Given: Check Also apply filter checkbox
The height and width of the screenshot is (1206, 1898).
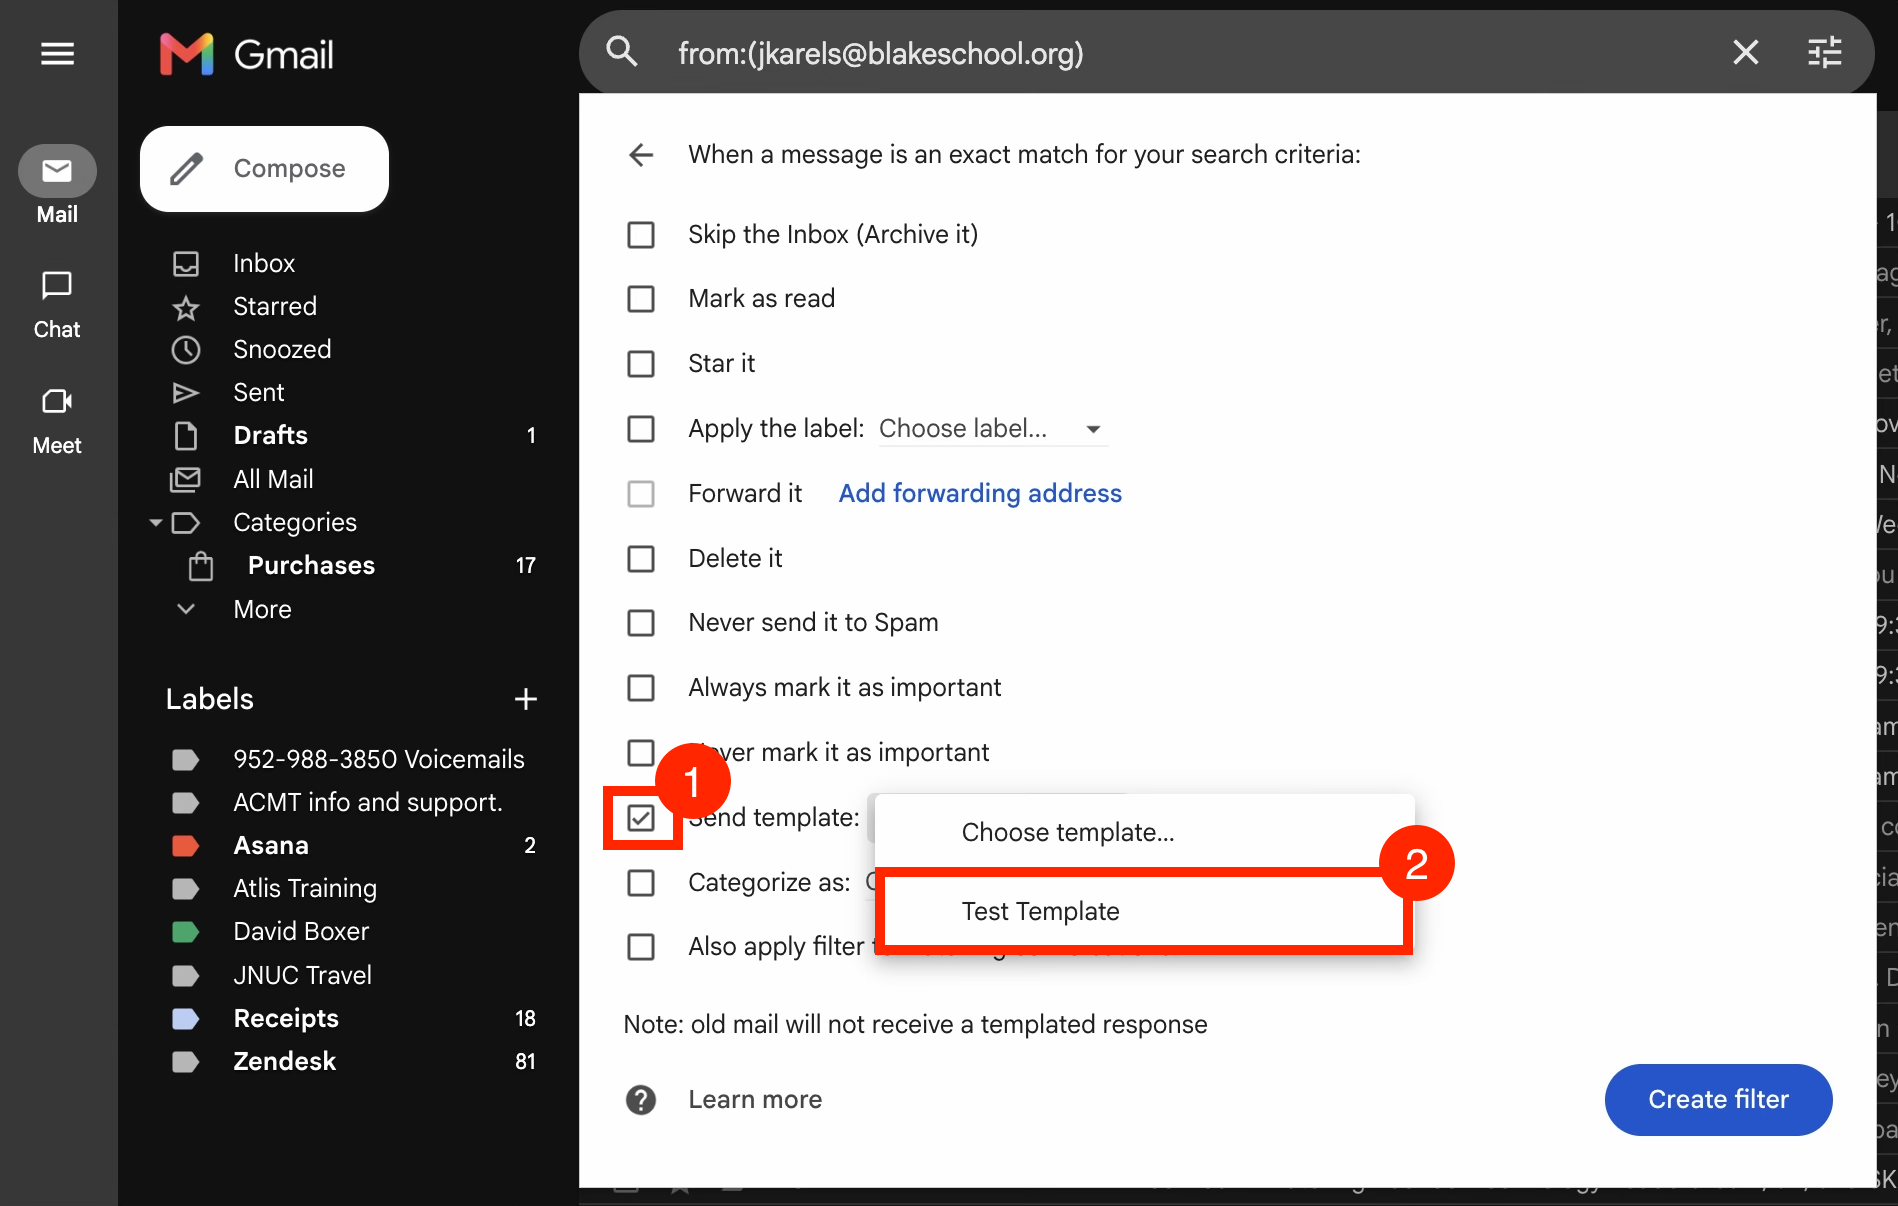Looking at the screenshot, I should [x=641, y=947].
